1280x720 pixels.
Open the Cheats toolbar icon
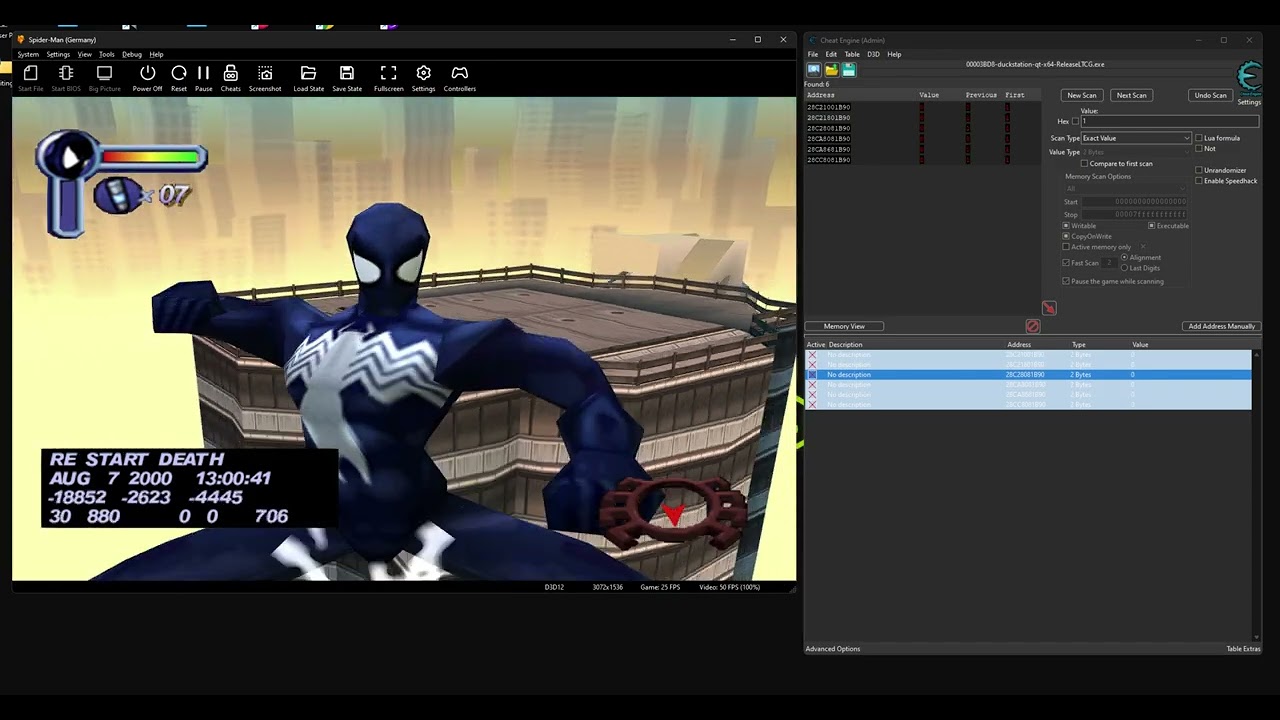(230, 73)
